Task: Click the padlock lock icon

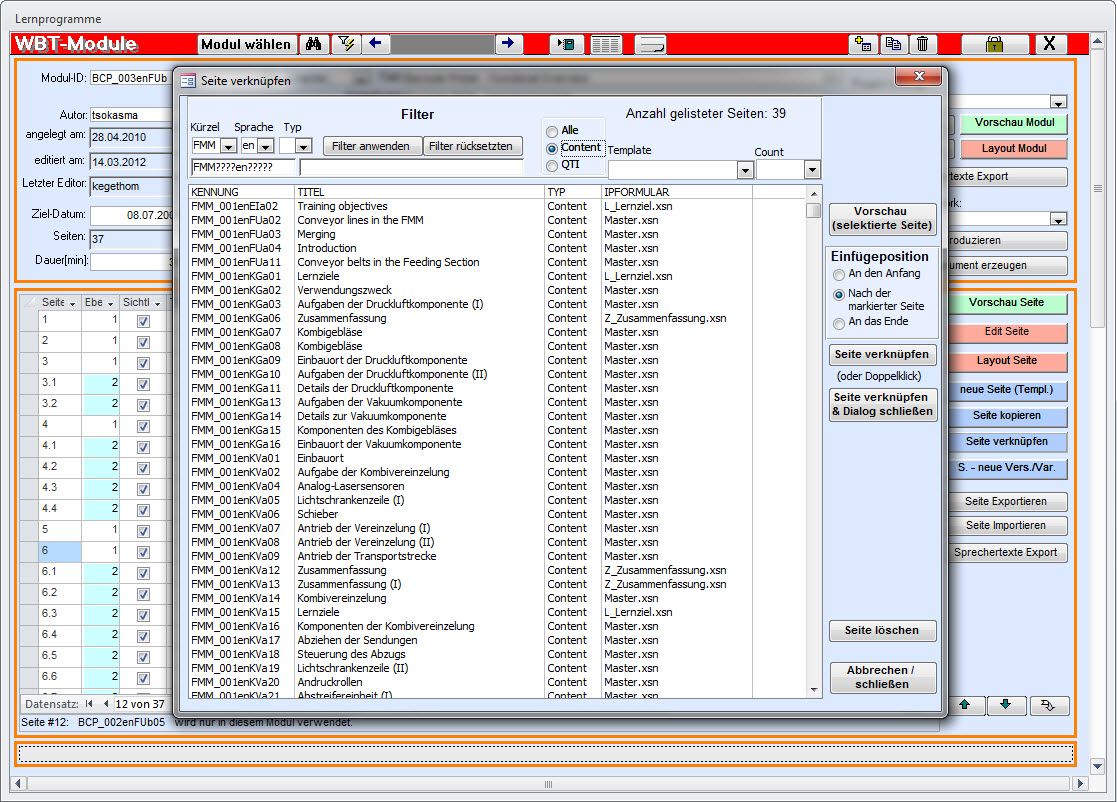Action: (994, 44)
